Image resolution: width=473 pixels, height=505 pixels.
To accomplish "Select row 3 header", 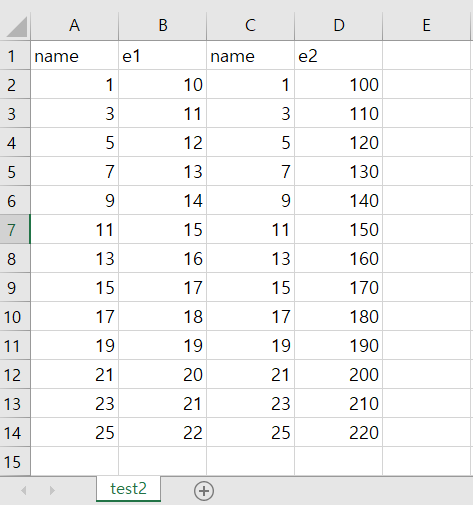I will point(15,113).
